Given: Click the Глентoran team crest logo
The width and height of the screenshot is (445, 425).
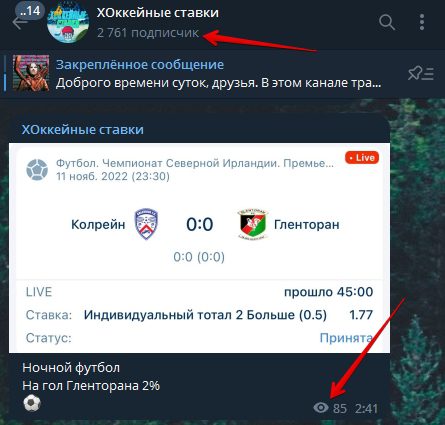Looking at the screenshot, I should point(253,224).
